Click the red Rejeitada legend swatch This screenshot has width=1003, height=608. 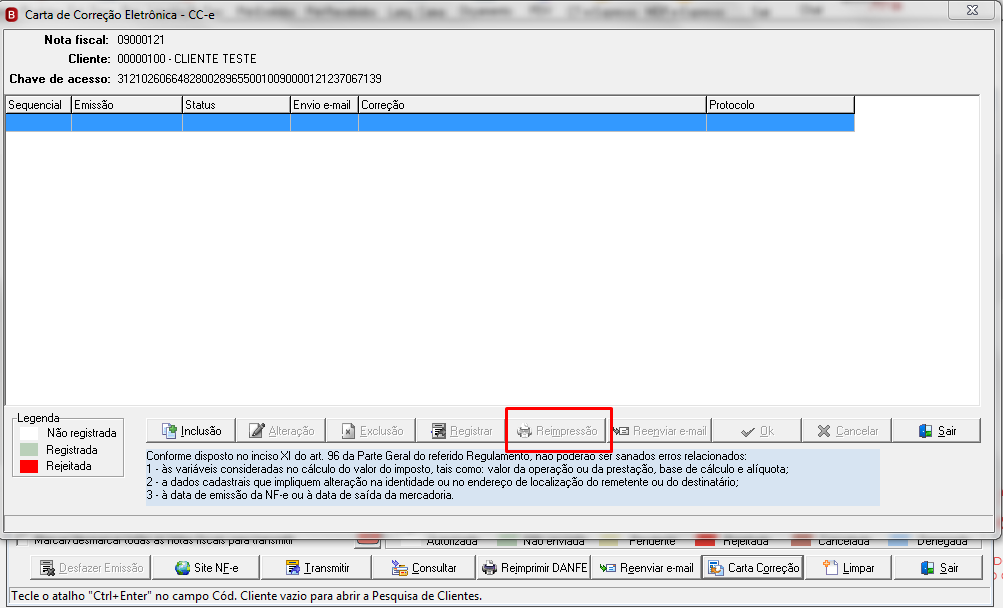click(29, 467)
